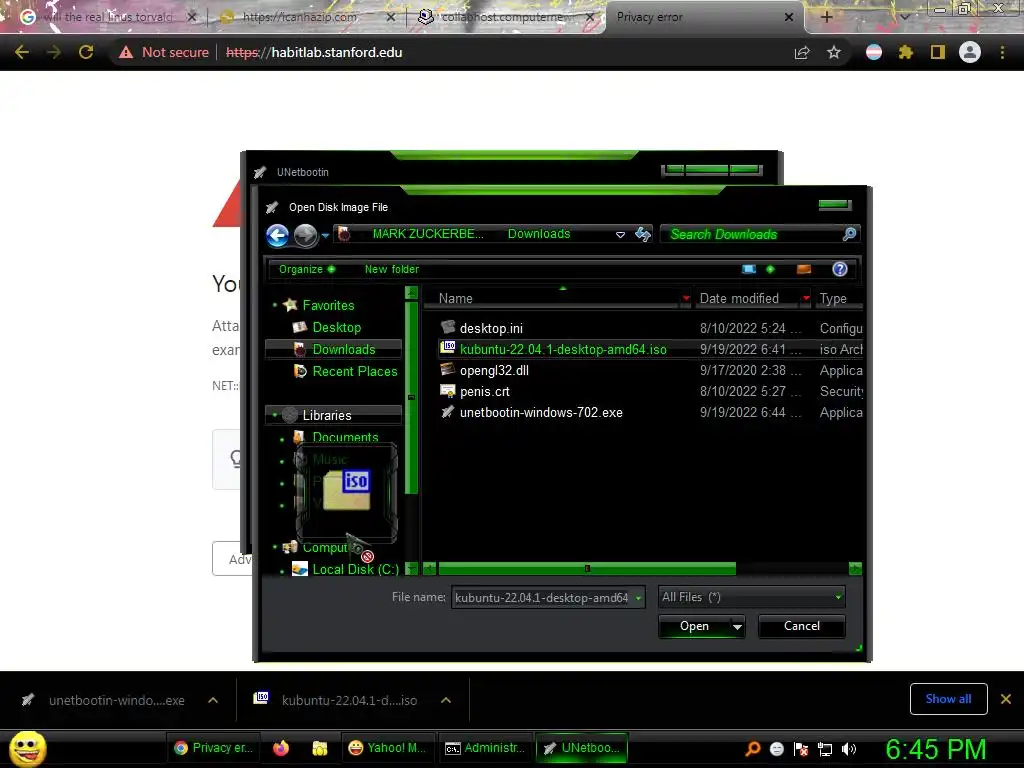Collapse the Favorites tree node
Screen dimensions: 1024x768
(275, 305)
